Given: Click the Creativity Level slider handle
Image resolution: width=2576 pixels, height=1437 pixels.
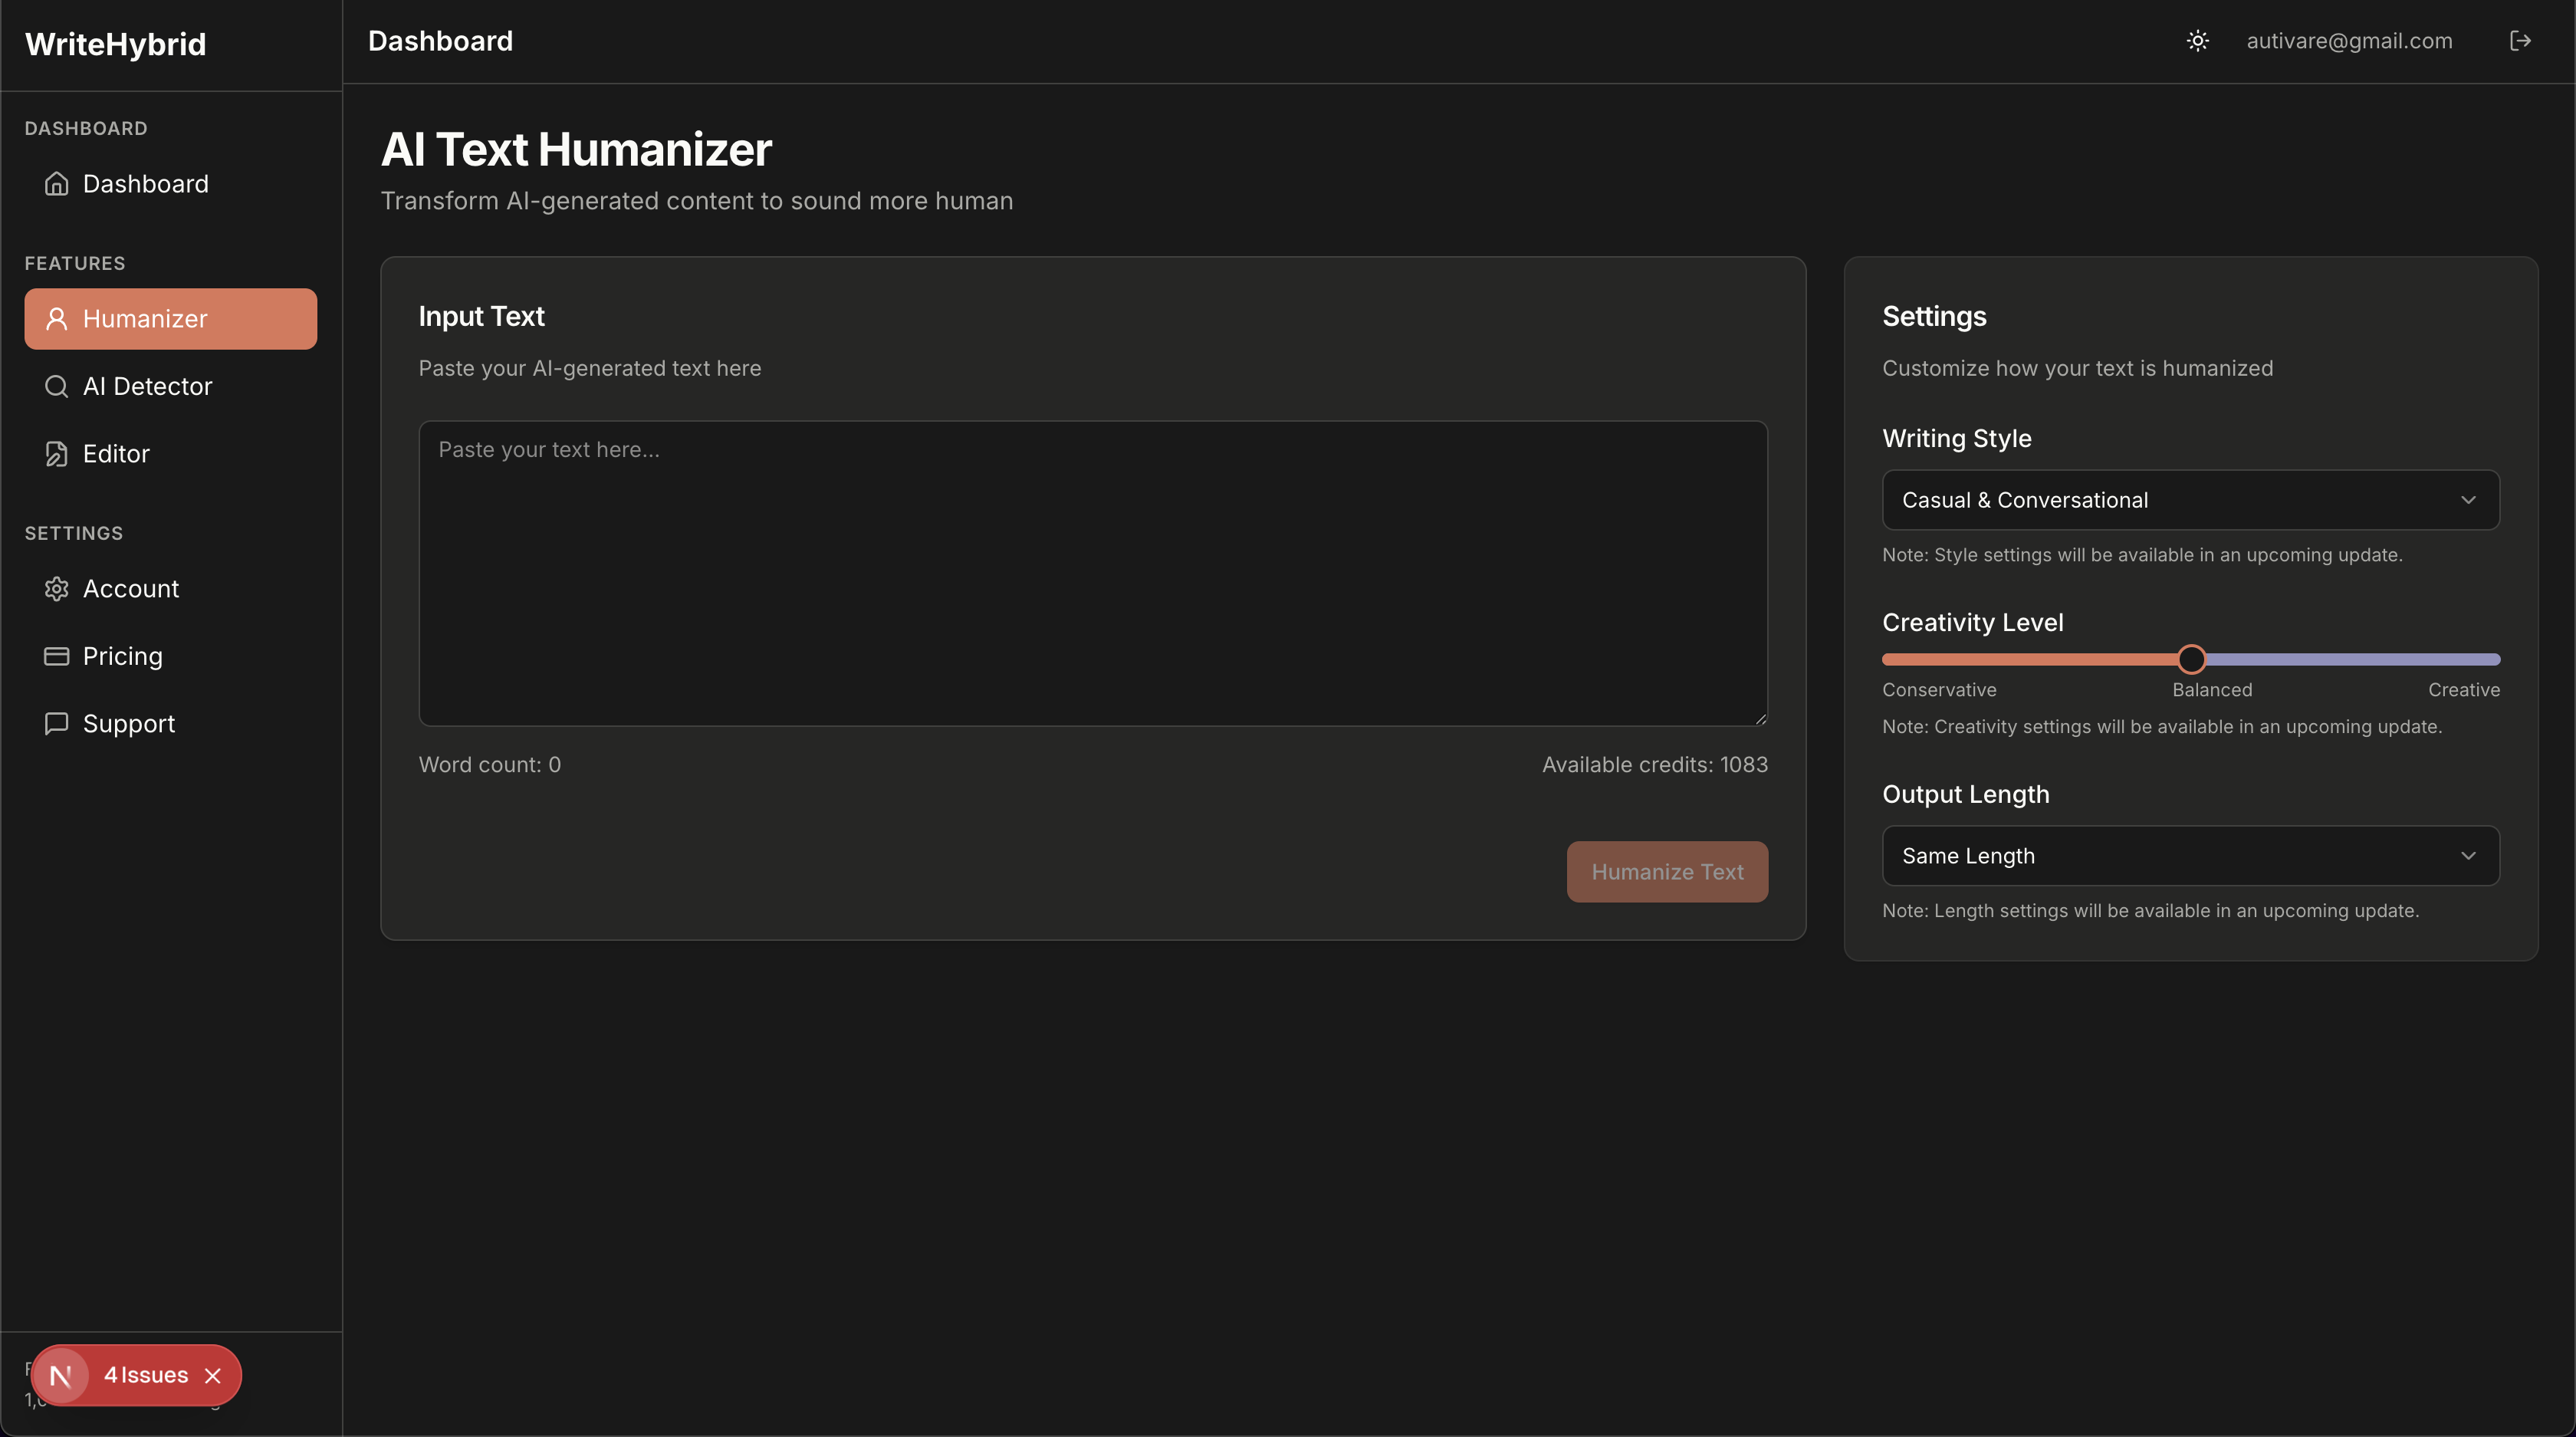Looking at the screenshot, I should click(x=2191, y=659).
